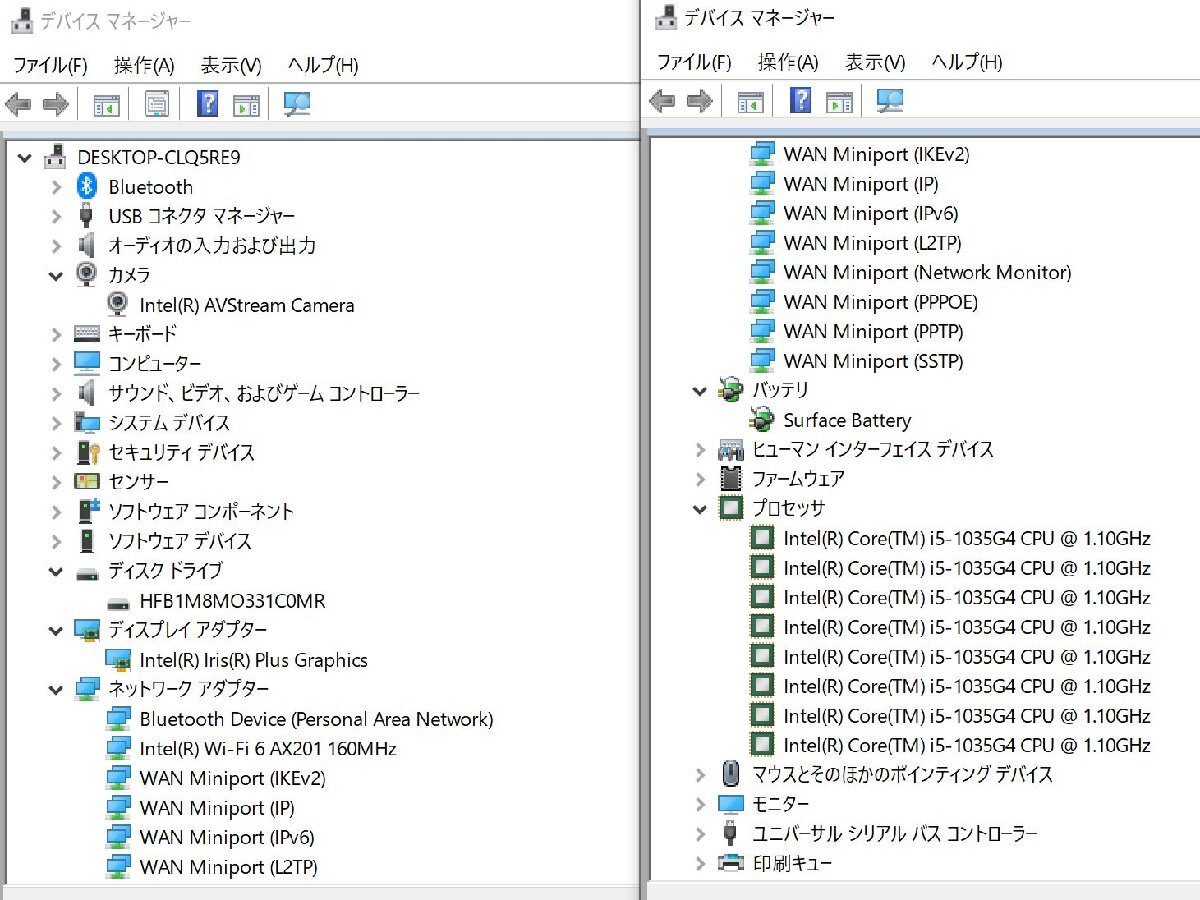Select システム デバイス category label
This screenshot has height=900, width=1200.
(x=169, y=423)
